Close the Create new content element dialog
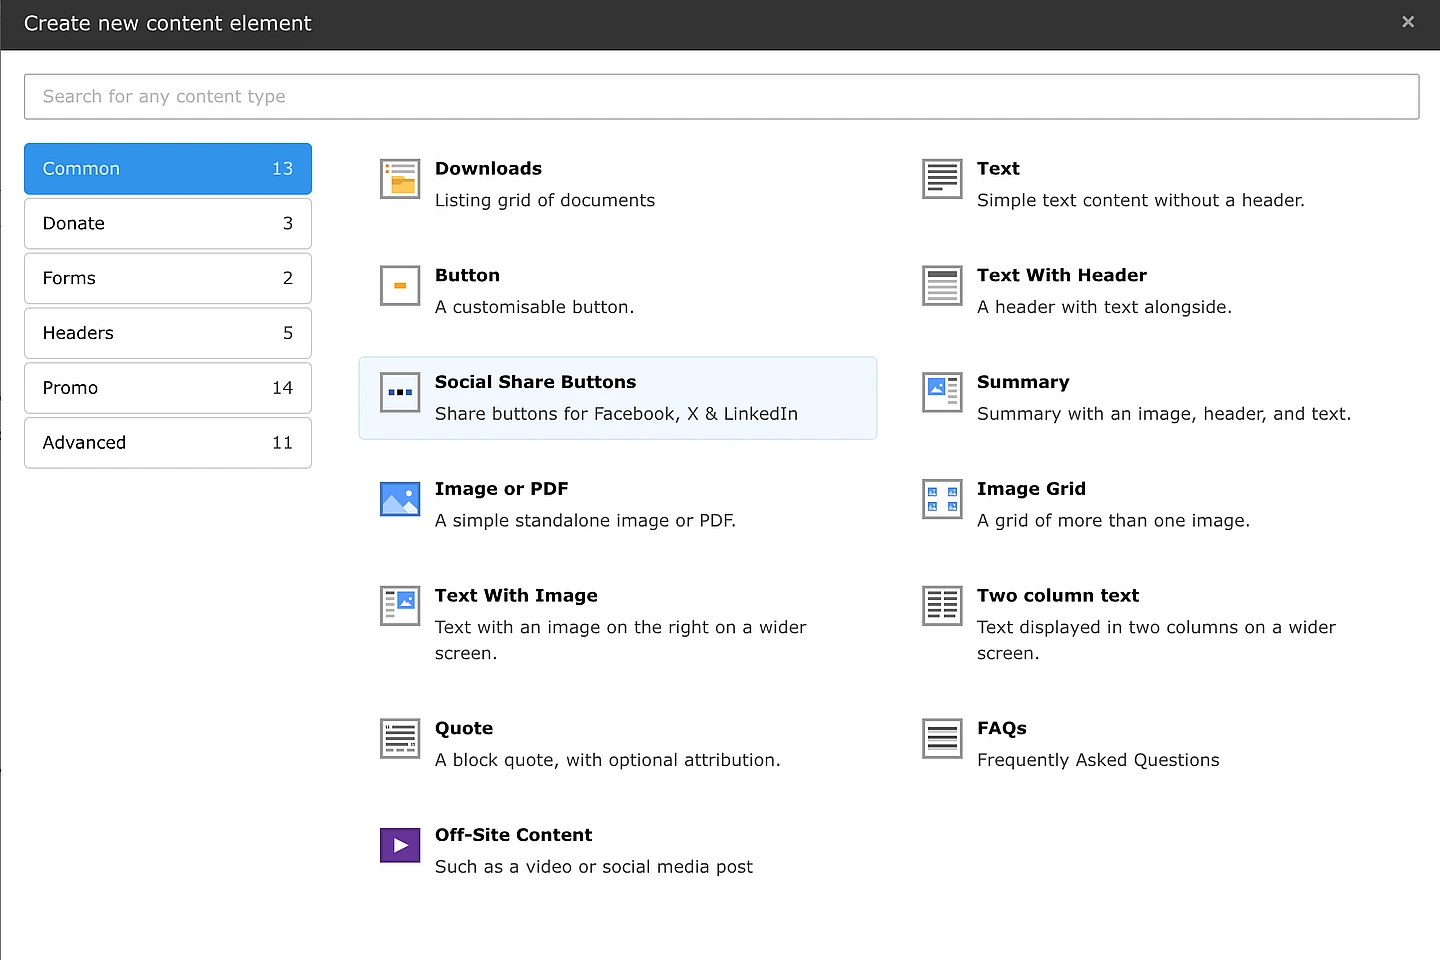1440x960 pixels. click(x=1408, y=22)
